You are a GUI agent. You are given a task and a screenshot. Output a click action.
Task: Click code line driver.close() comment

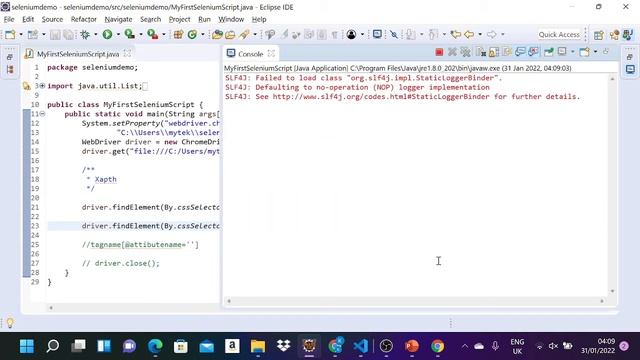[x=121, y=263]
